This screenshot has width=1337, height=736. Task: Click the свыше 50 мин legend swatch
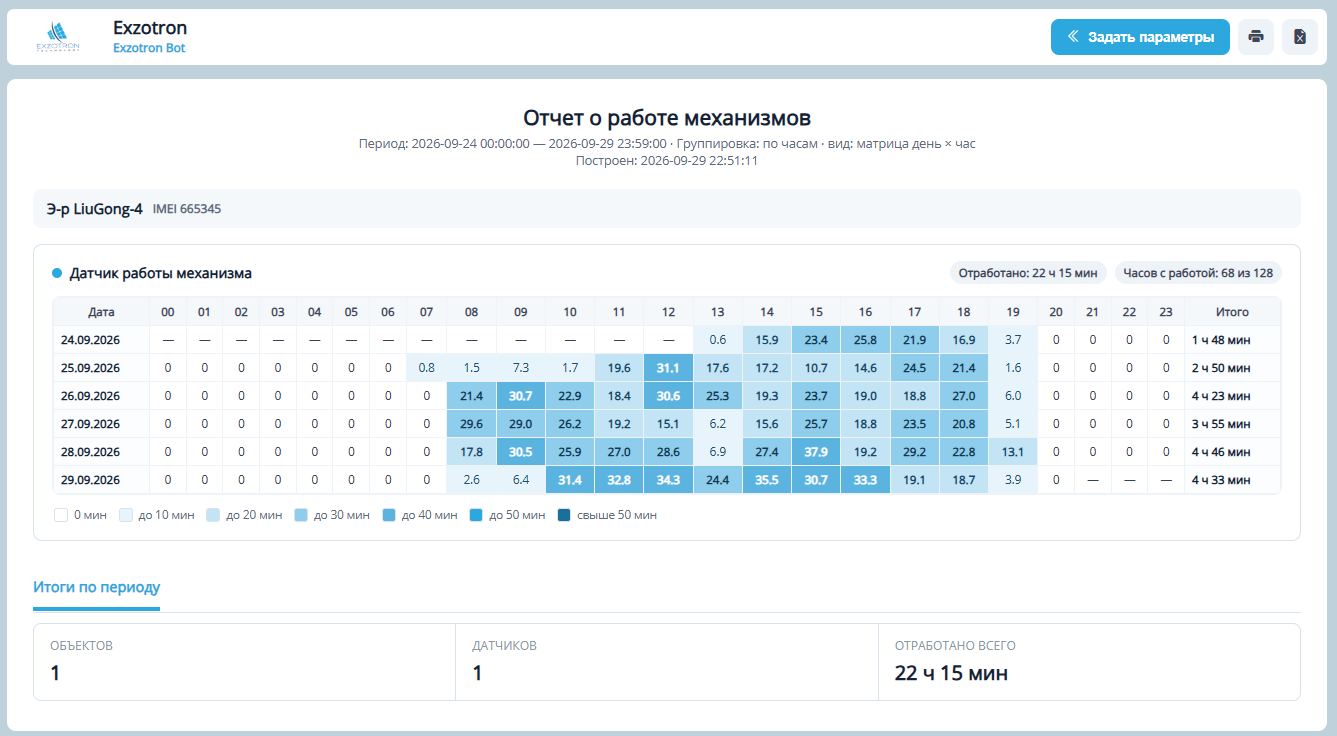click(x=564, y=516)
